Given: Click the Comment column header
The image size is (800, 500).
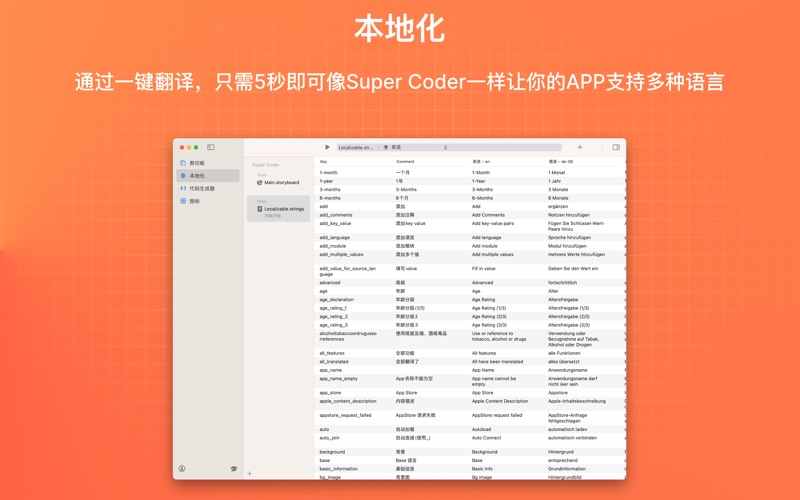Looking at the screenshot, I should click(x=405, y=161).
